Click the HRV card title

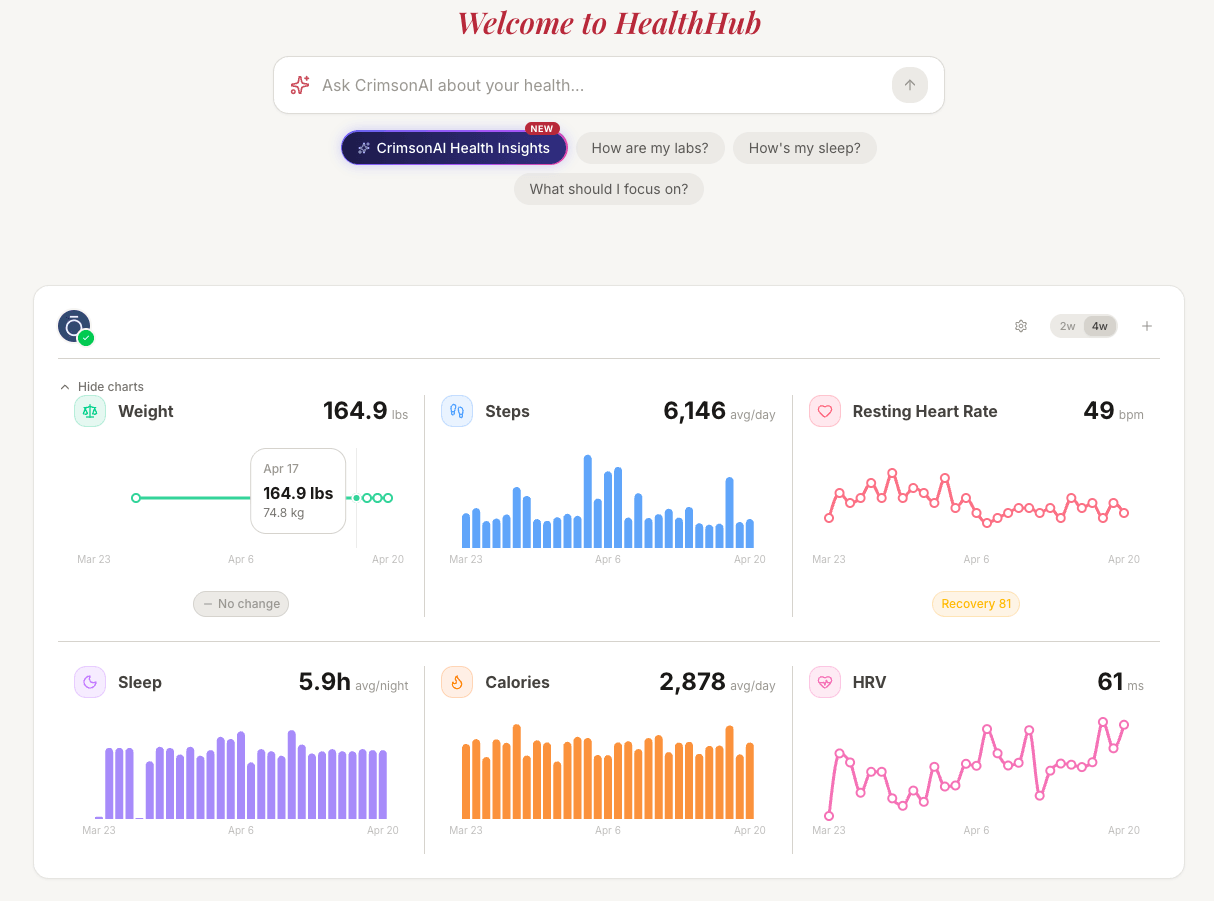point(869,682)
